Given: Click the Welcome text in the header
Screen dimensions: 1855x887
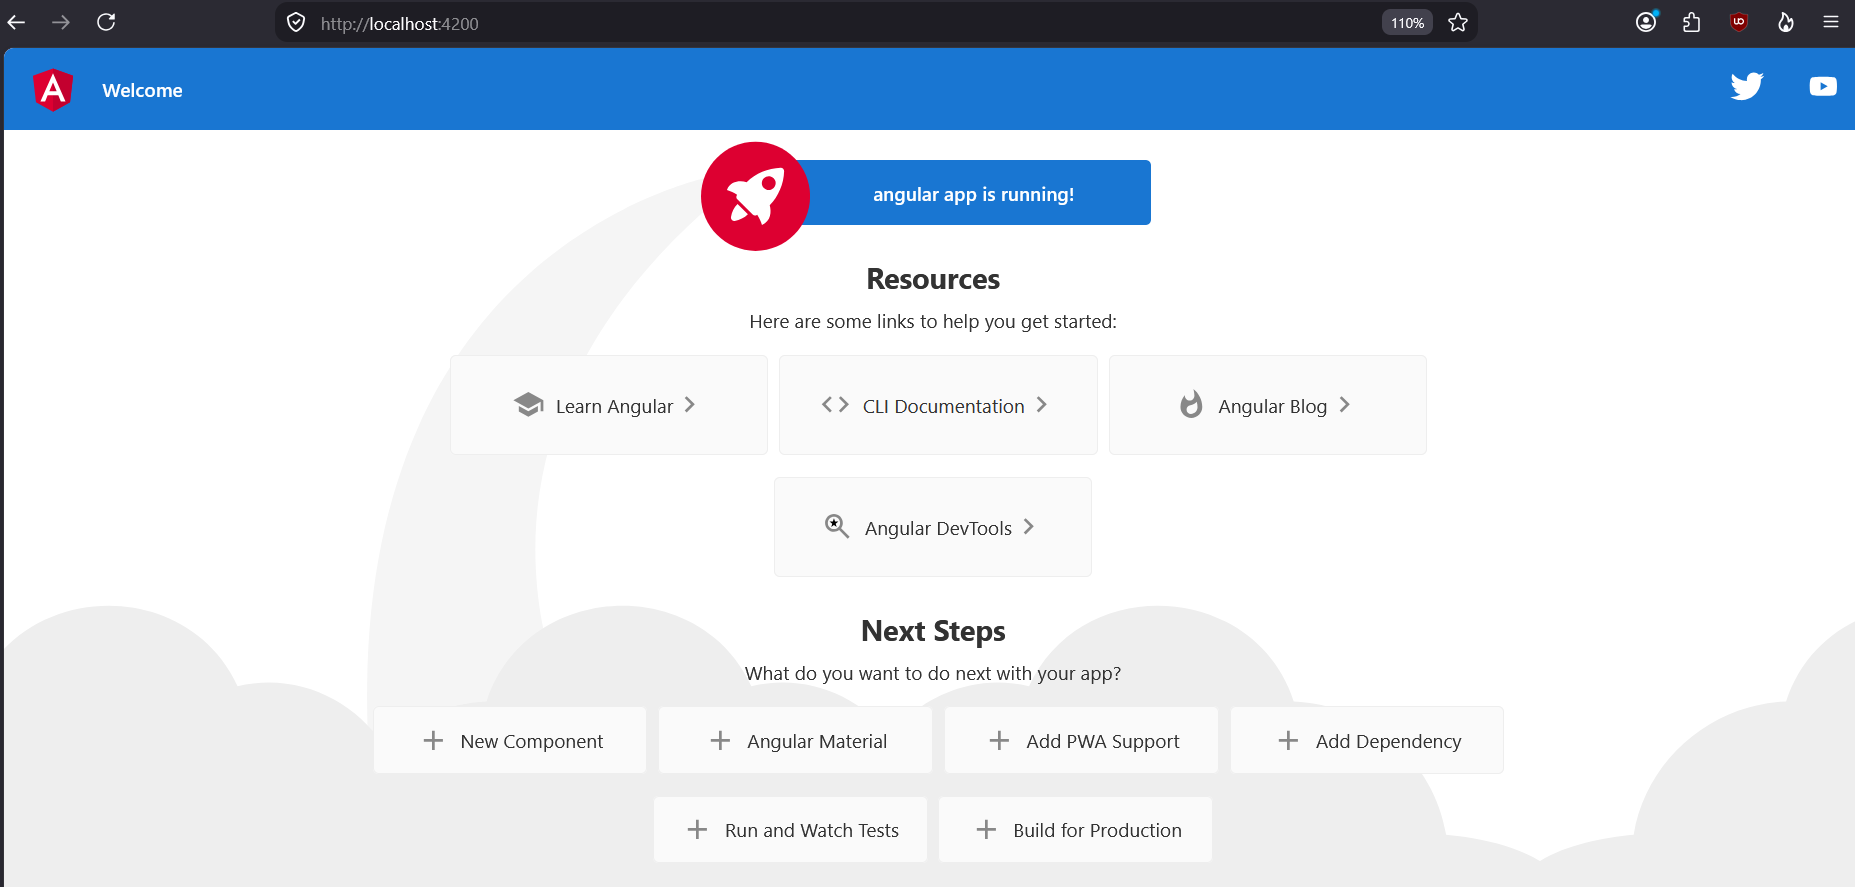Looking at the screenshot, I should point(142,90).
